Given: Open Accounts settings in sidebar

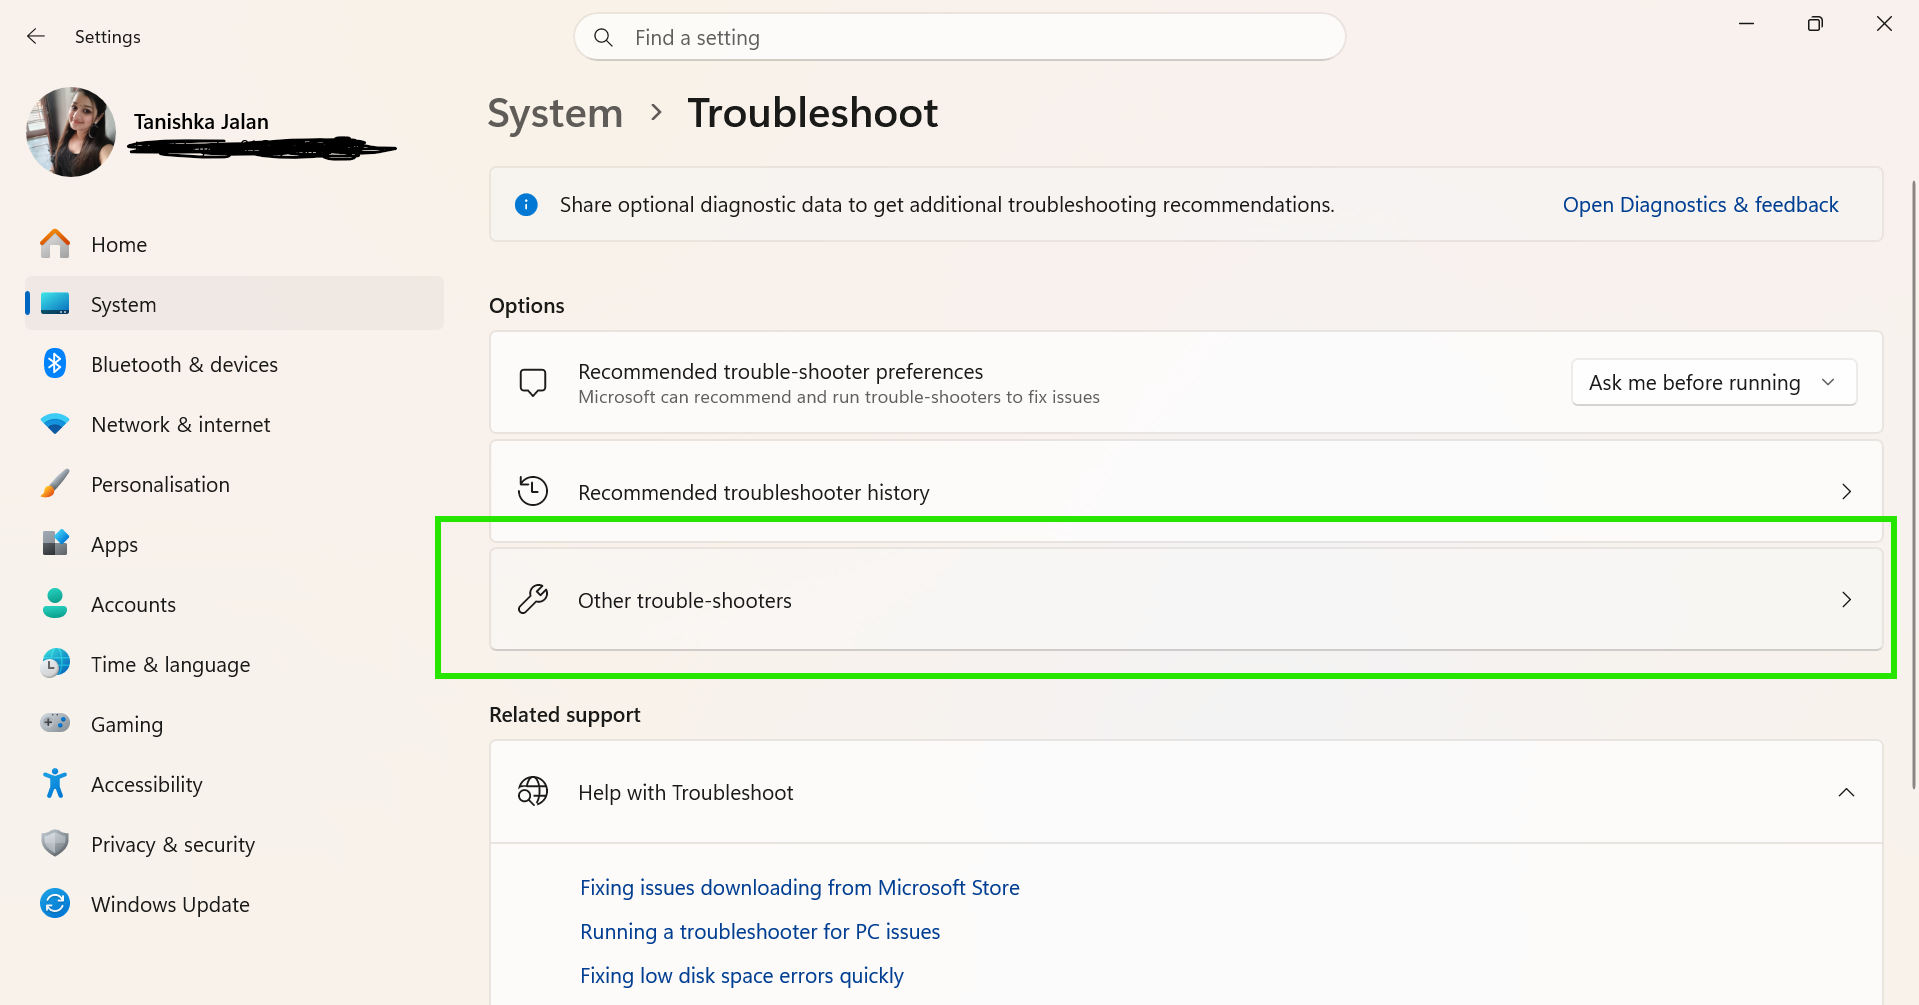Looking at the screenshot, I should (x=234, y=604).
